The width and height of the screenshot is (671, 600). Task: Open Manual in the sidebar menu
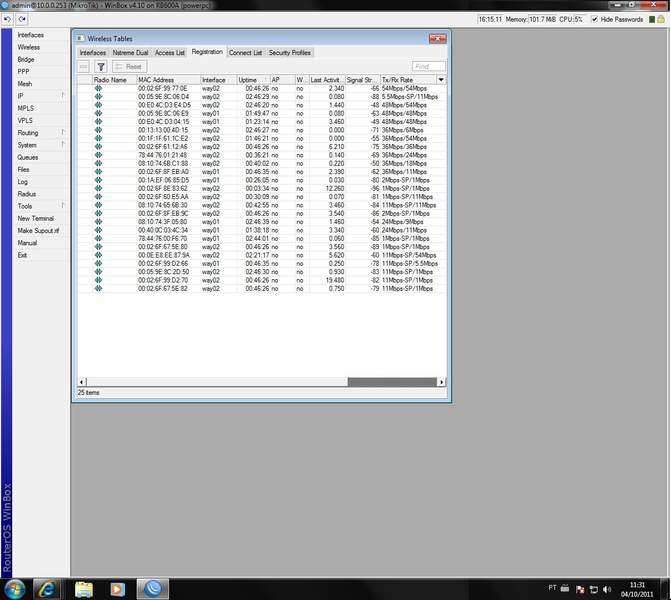[x=27, y=243]
